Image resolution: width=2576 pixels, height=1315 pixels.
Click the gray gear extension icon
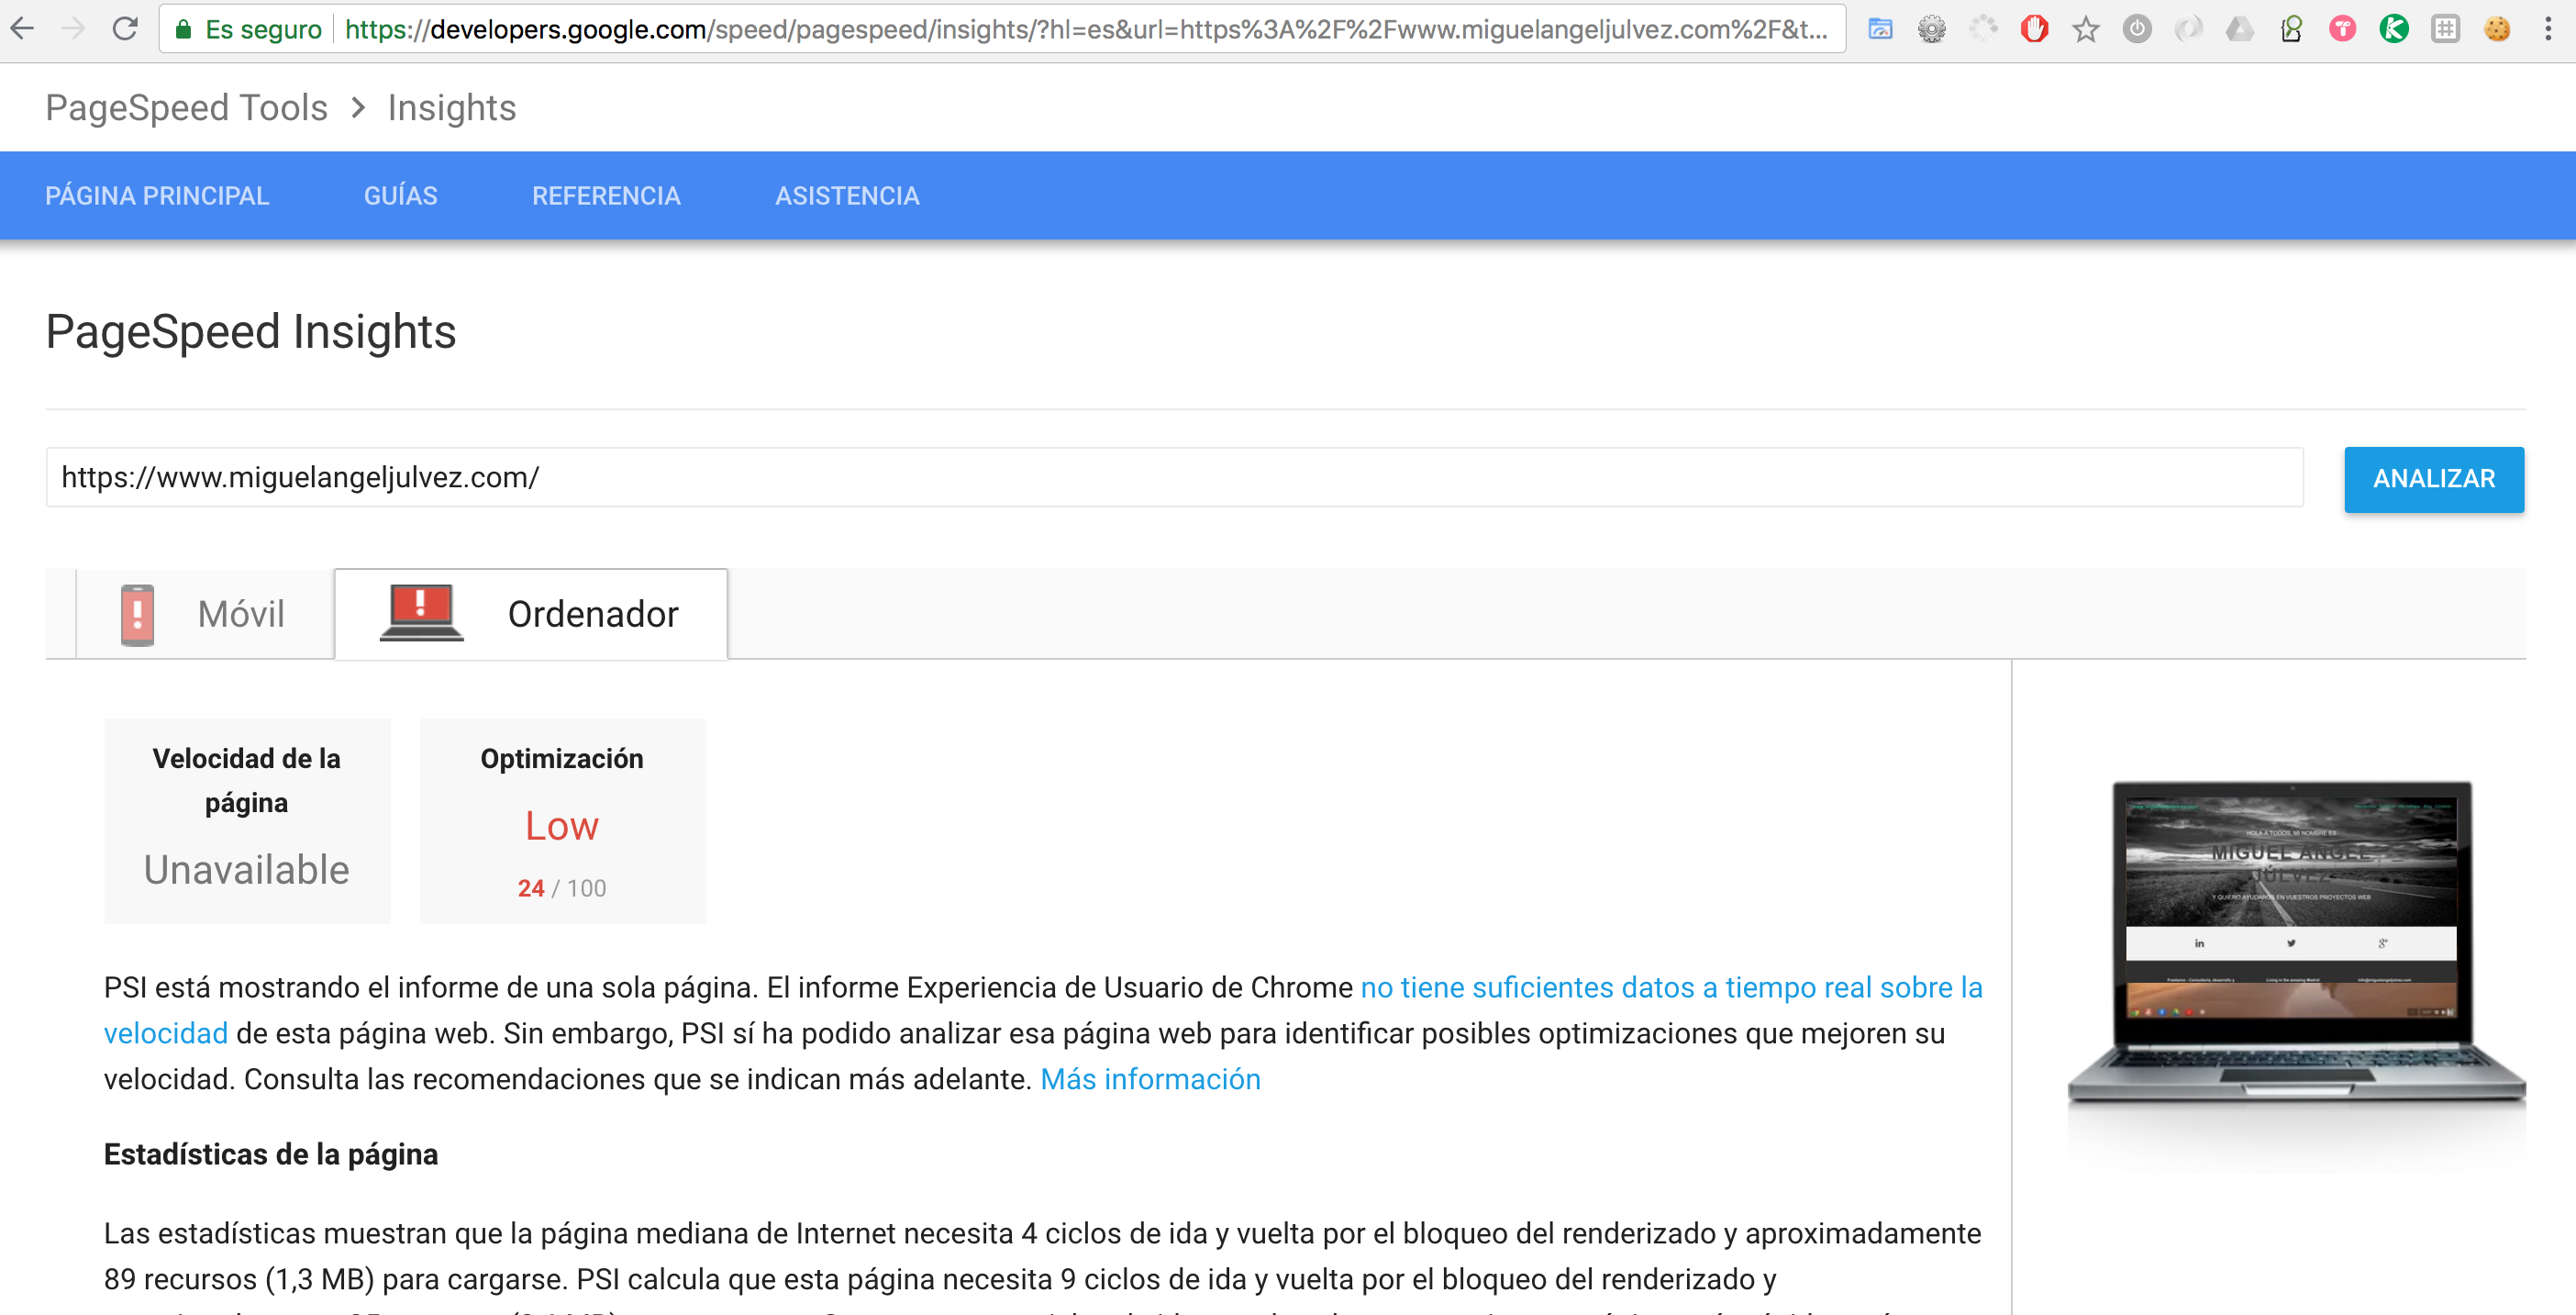1932,29
